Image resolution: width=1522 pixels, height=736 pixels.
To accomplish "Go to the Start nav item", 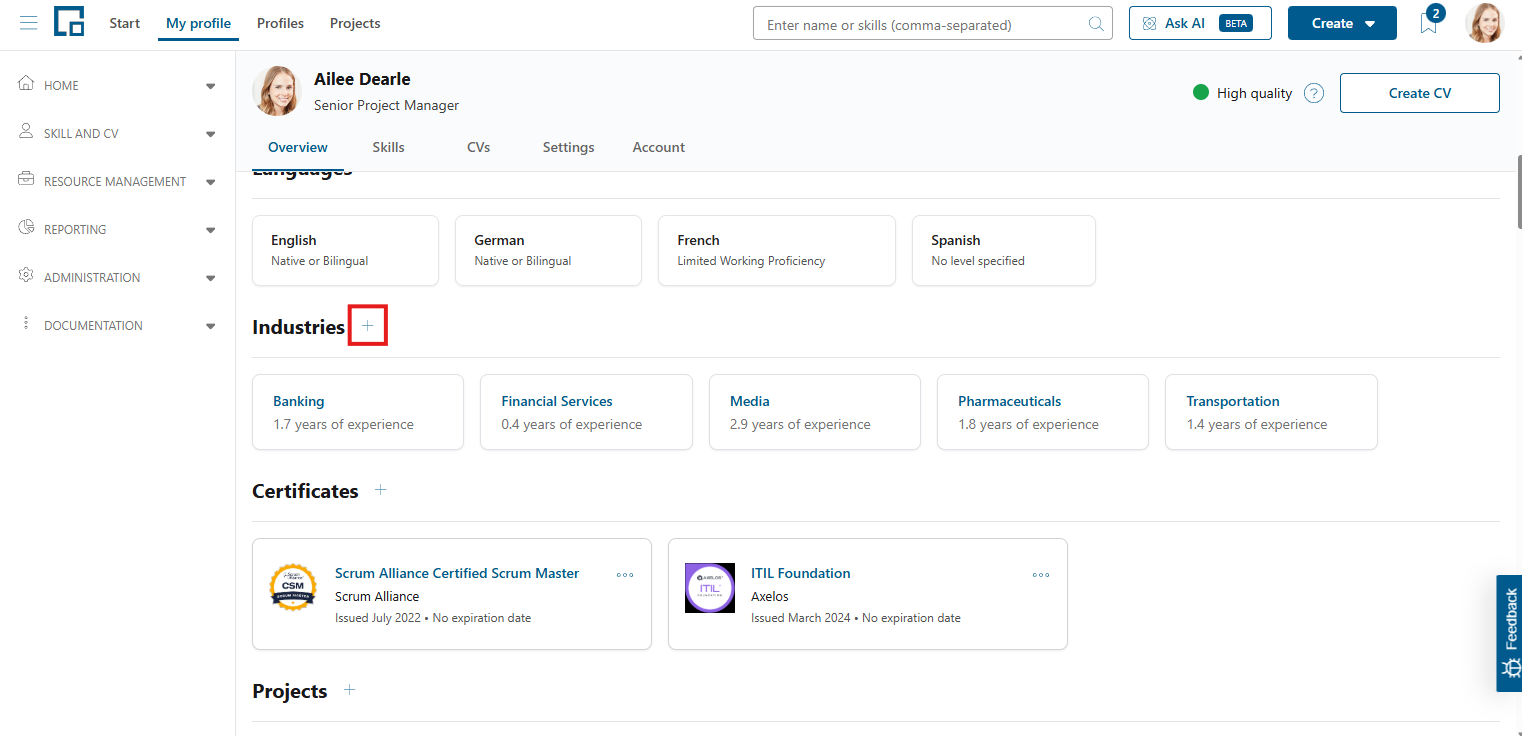I will click(x=125, y=23).
